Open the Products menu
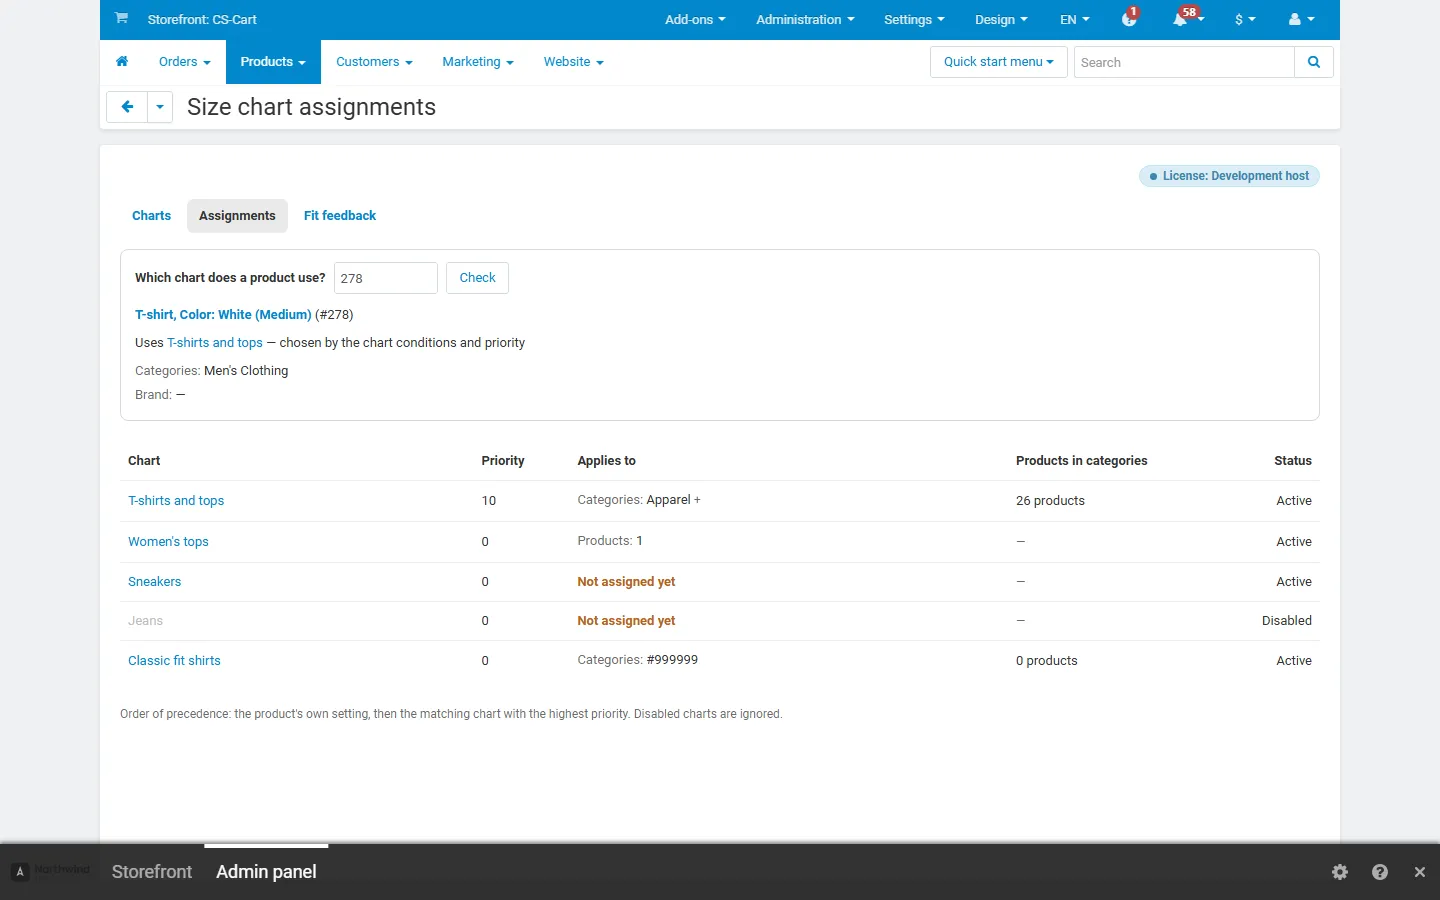 point(273,62)
